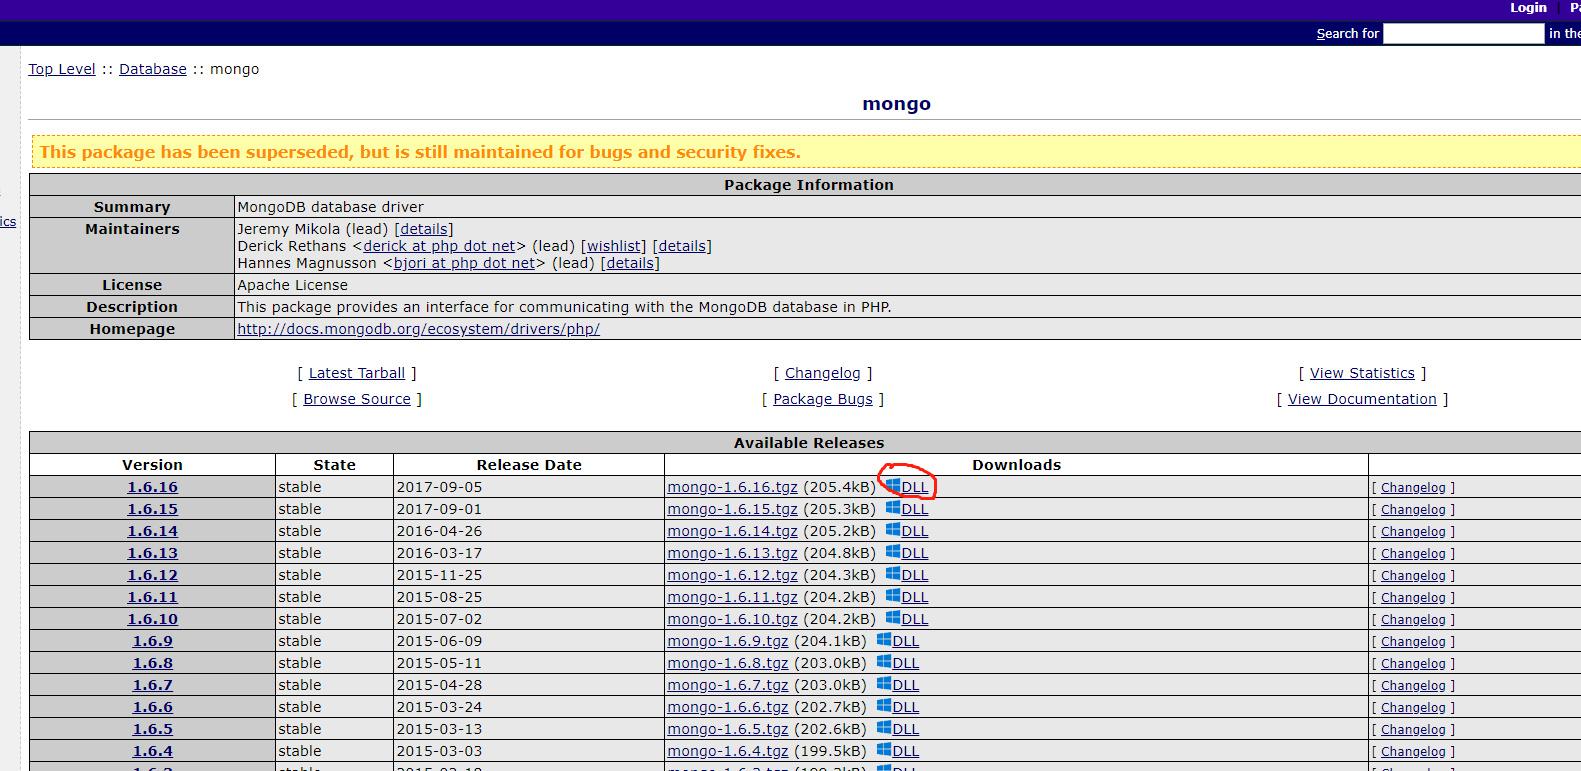The width and height of the screenshot is (1581, 771).
Task: Open Changelog for release 1.6.4
Action: click(x=1413, y=752)
